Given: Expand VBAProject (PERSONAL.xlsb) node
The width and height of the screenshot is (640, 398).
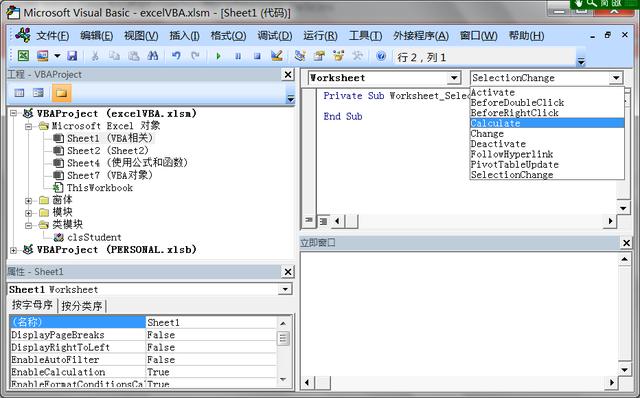Looking at the screenshot, I should 13,250.
